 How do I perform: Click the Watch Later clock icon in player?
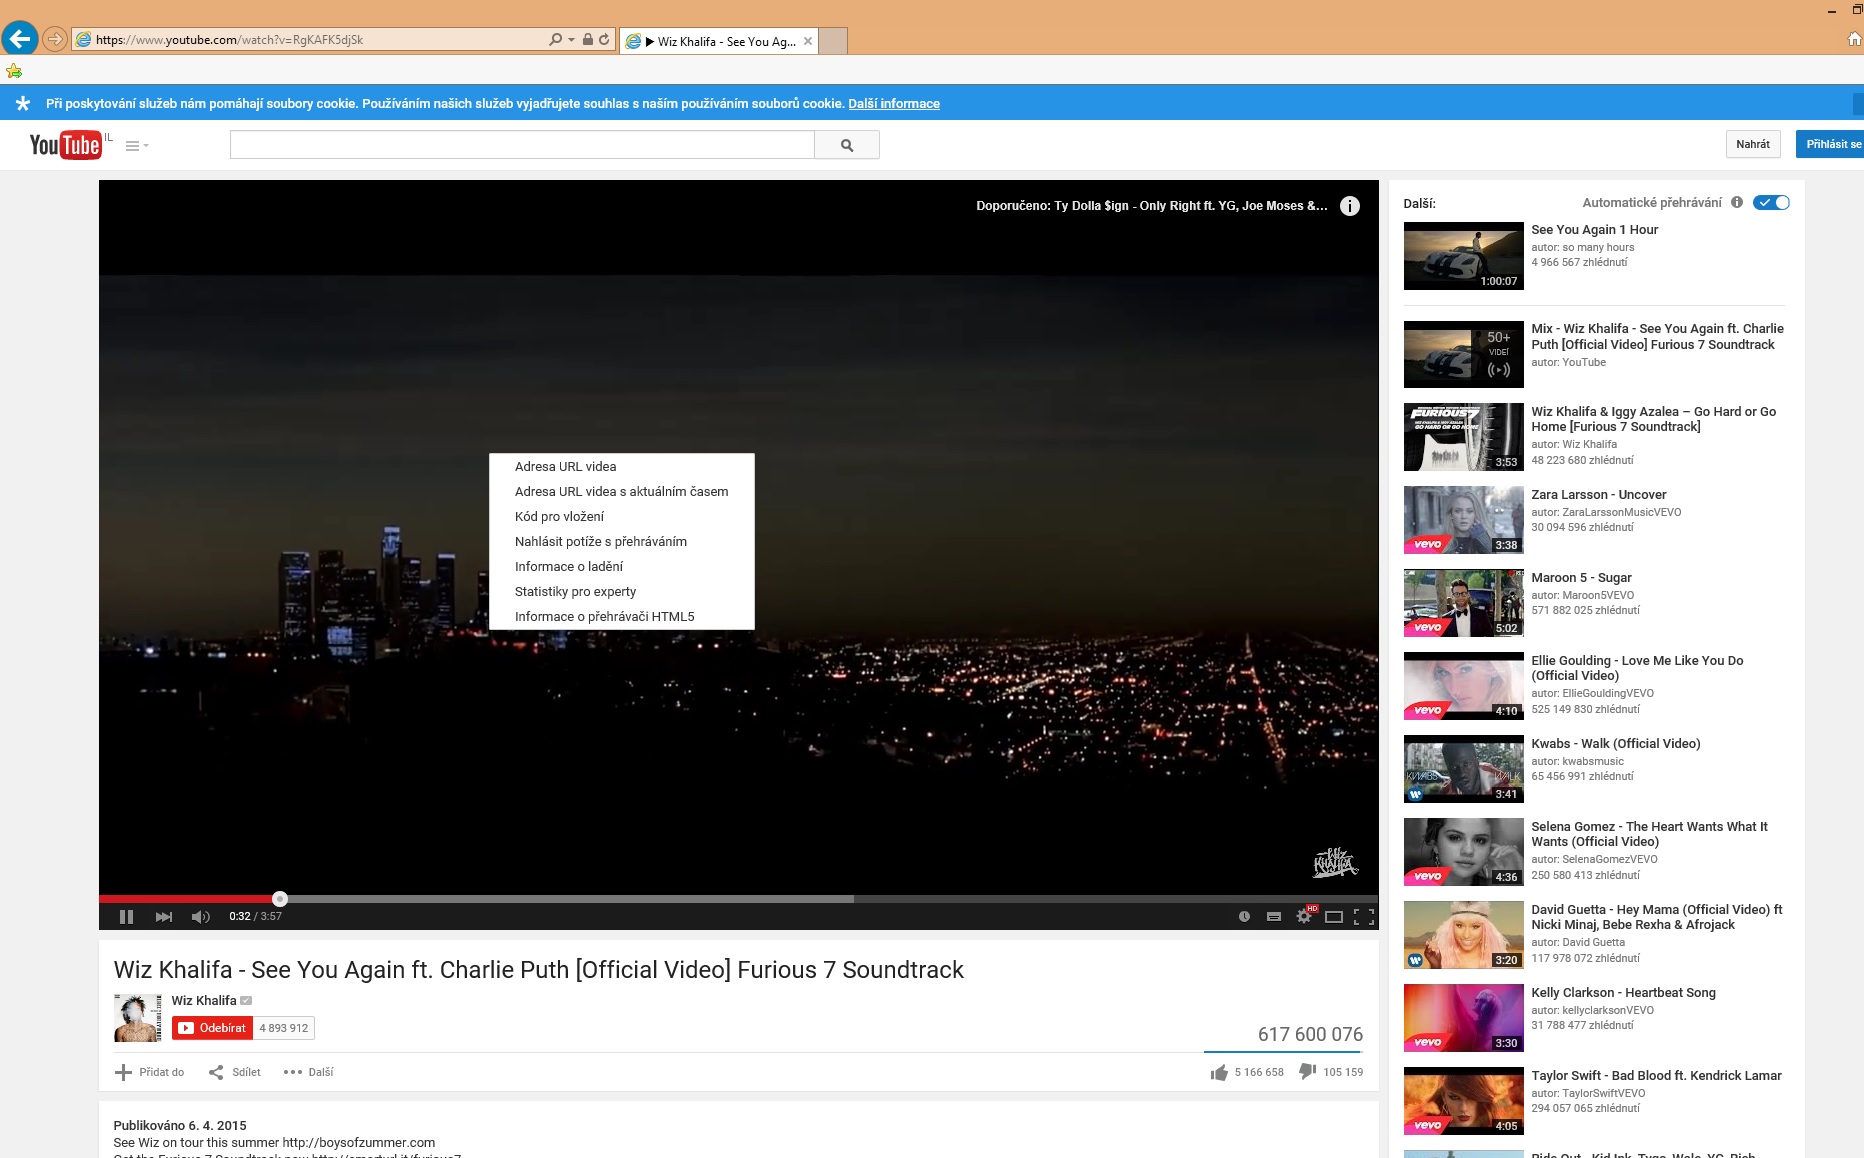pos(1244,916)
